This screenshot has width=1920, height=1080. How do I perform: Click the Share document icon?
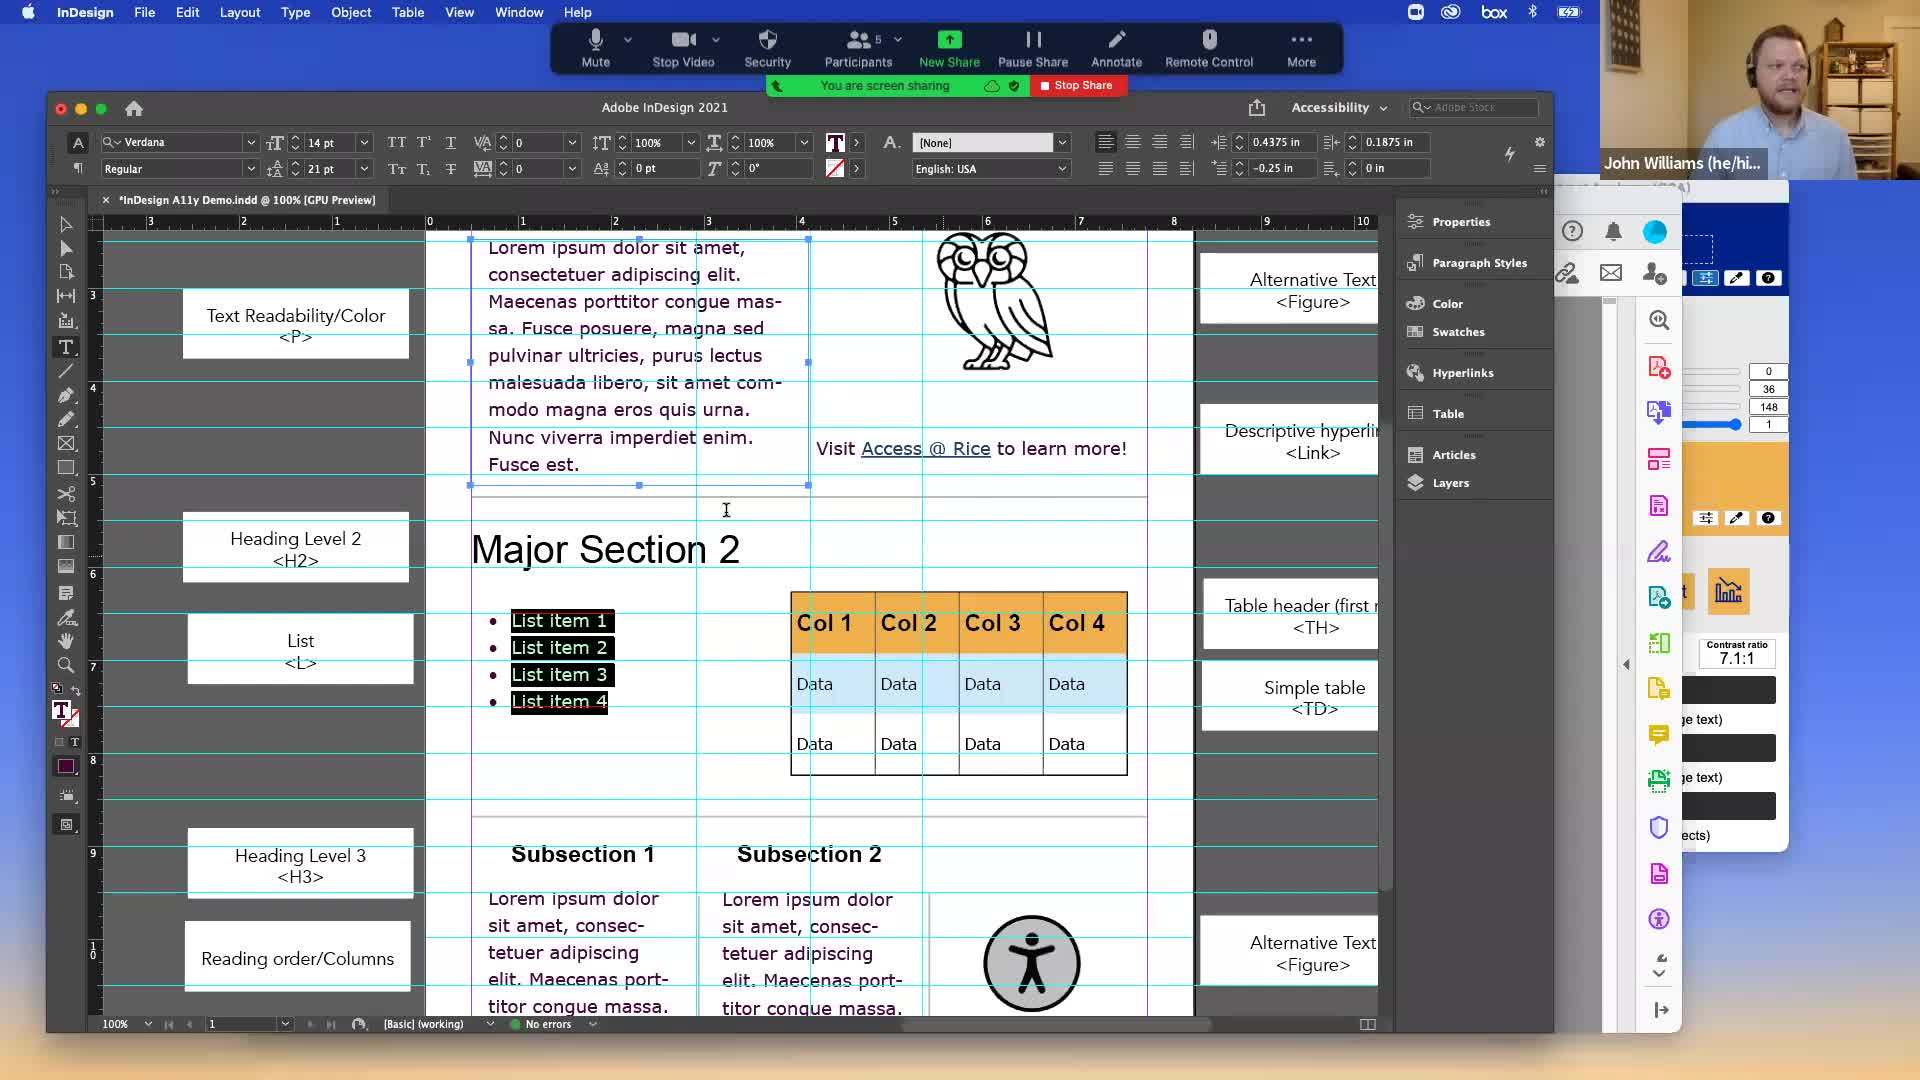point(1257,107)
